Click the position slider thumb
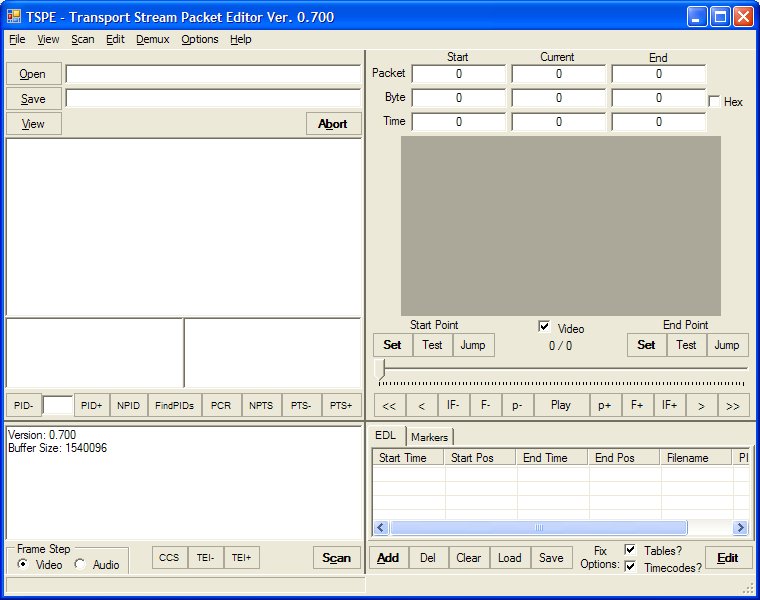 click(x=380, y=369)
